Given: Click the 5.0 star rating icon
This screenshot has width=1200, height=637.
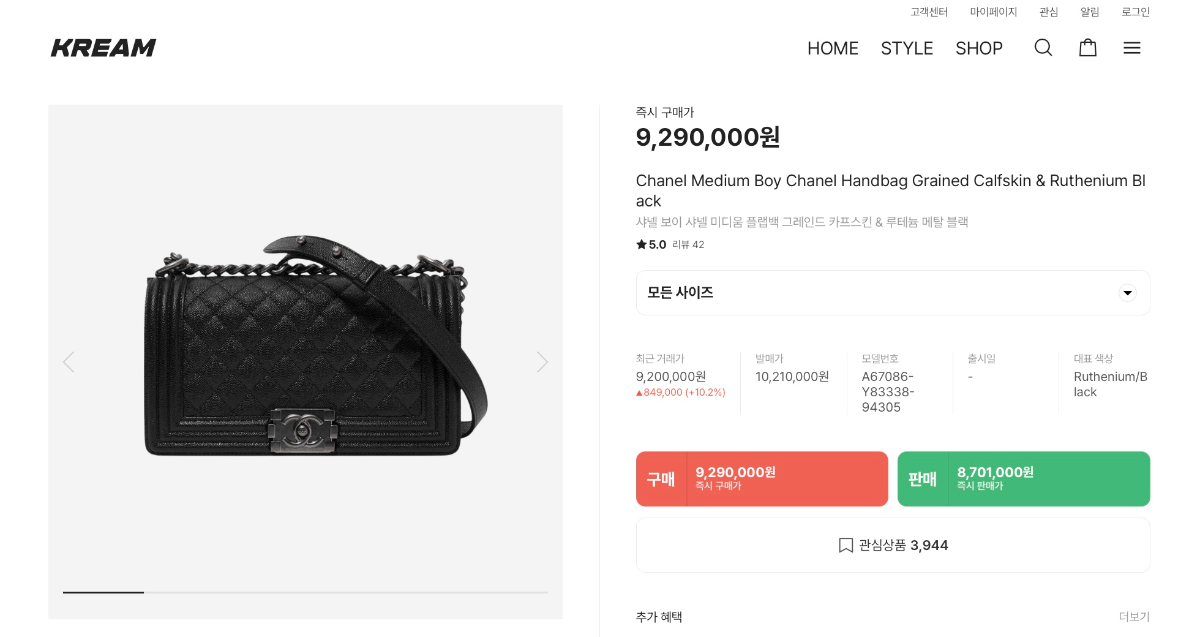Looking at the screenshot, I should pos(641,245).
